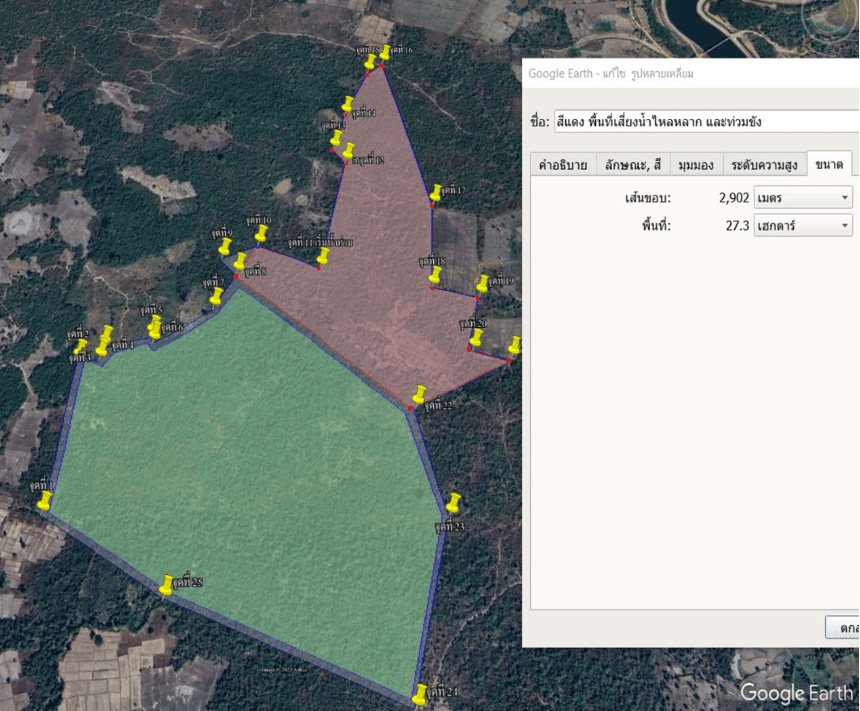Switch to the ระดับความสูง tab
Screen dimensions: 860x711
point(765,165)
